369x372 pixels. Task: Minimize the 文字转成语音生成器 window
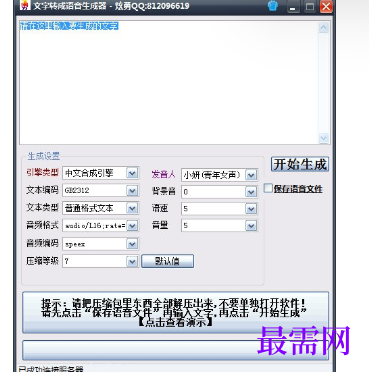293,7
